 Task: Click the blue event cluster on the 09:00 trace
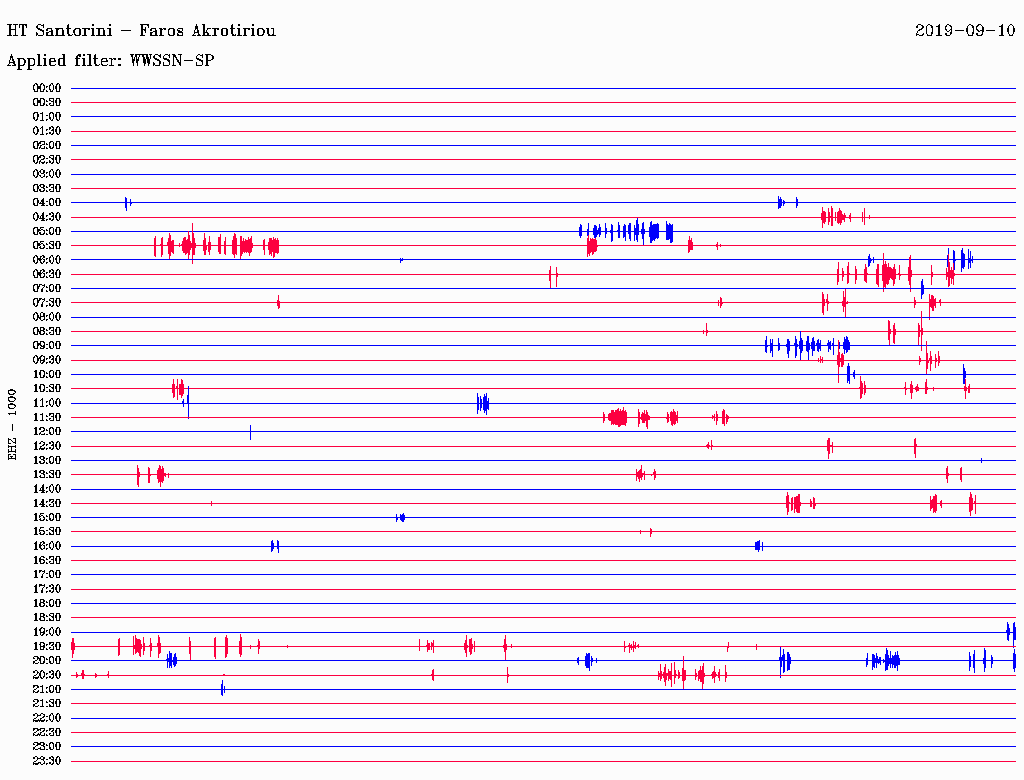click(x=807, y=346)
